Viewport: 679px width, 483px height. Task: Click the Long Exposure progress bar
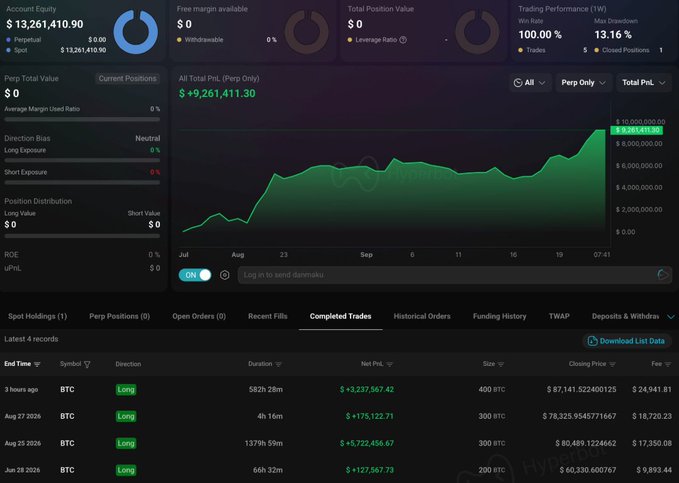(x=82, y=160)
